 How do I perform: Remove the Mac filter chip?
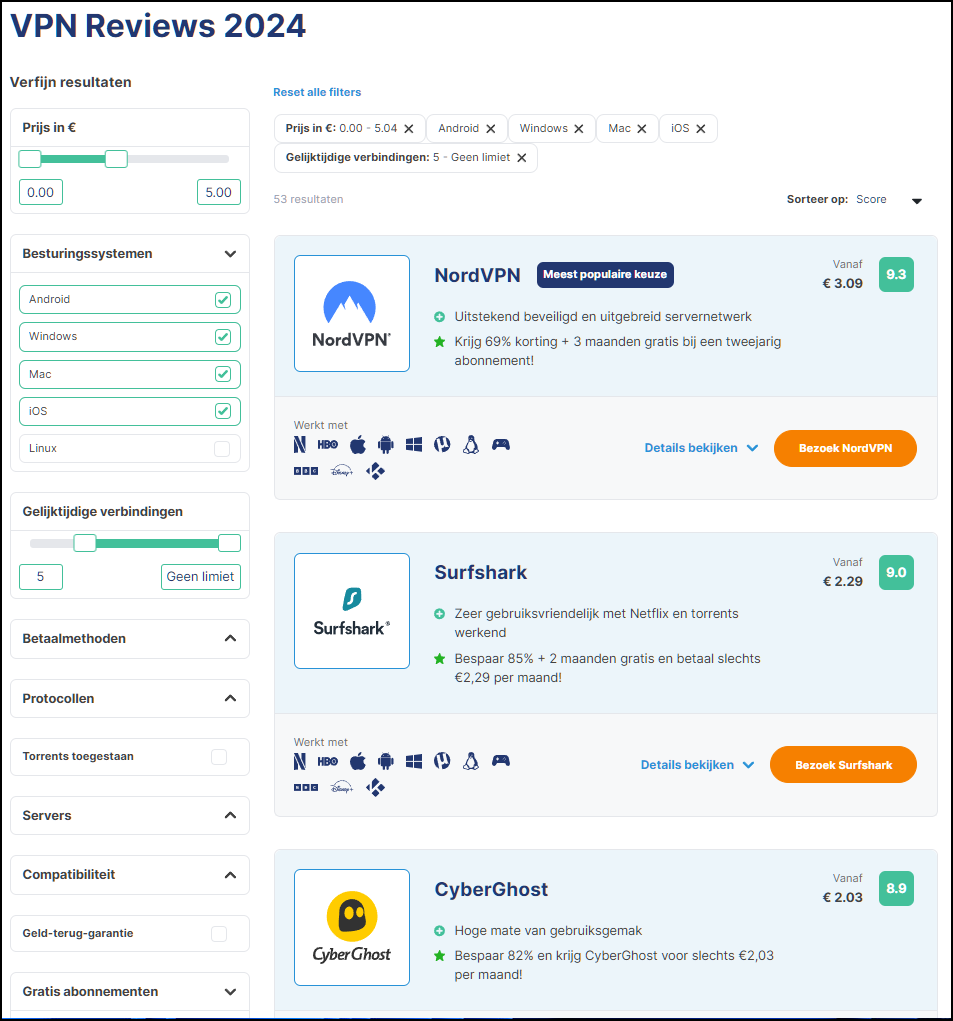642,129
